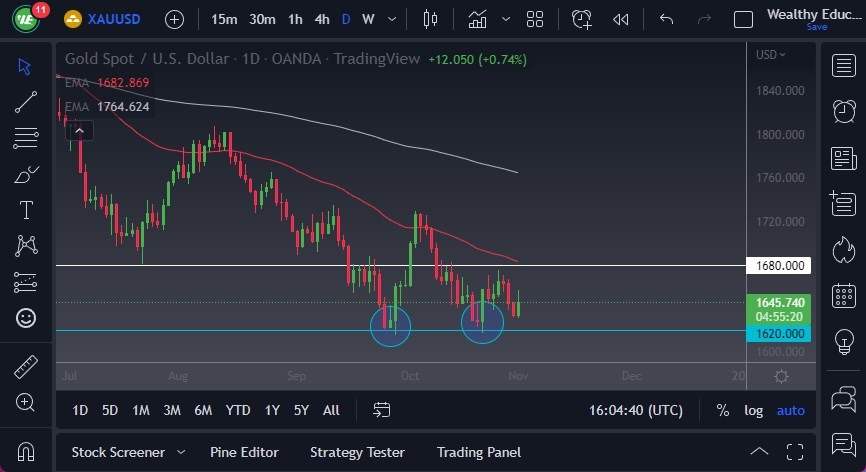Click the undo arrow in top toolbar
Viewport: 866px width, 472px height.
[667, 19]
